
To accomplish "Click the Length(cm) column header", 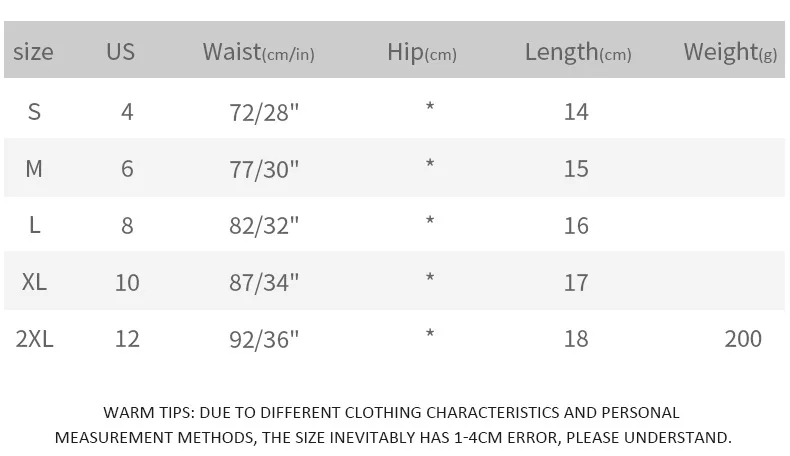I will pos(578,52).
